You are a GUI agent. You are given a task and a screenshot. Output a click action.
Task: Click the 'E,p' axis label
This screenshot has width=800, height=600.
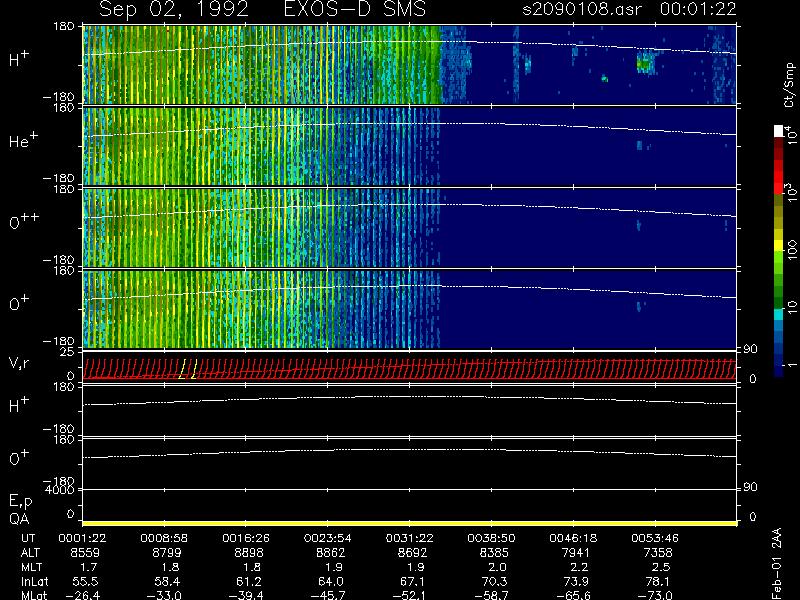20,501
